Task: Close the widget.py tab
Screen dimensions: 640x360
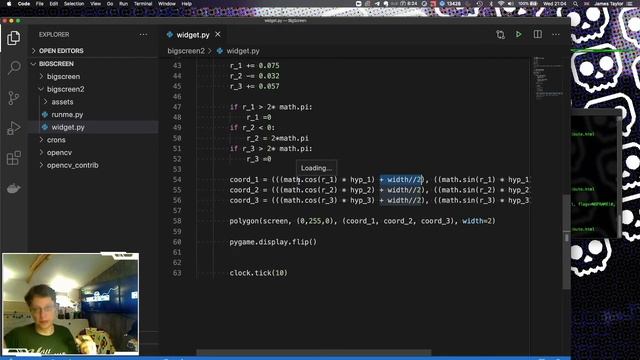Action: coord(218,35)
